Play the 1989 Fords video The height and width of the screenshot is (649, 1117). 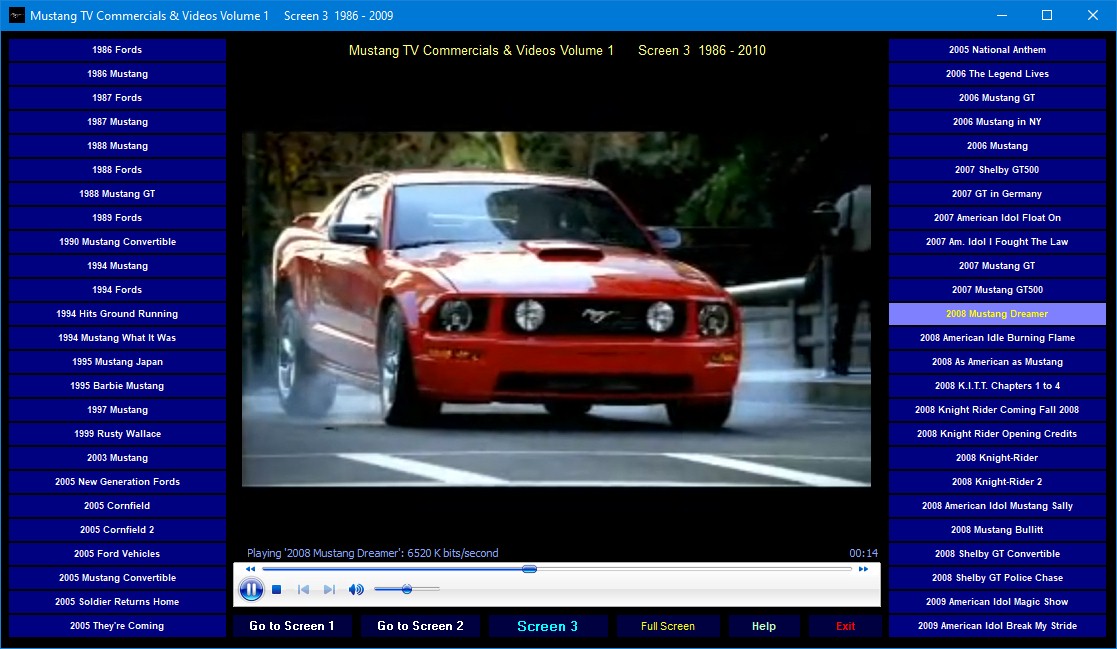[x=118, y=218]
